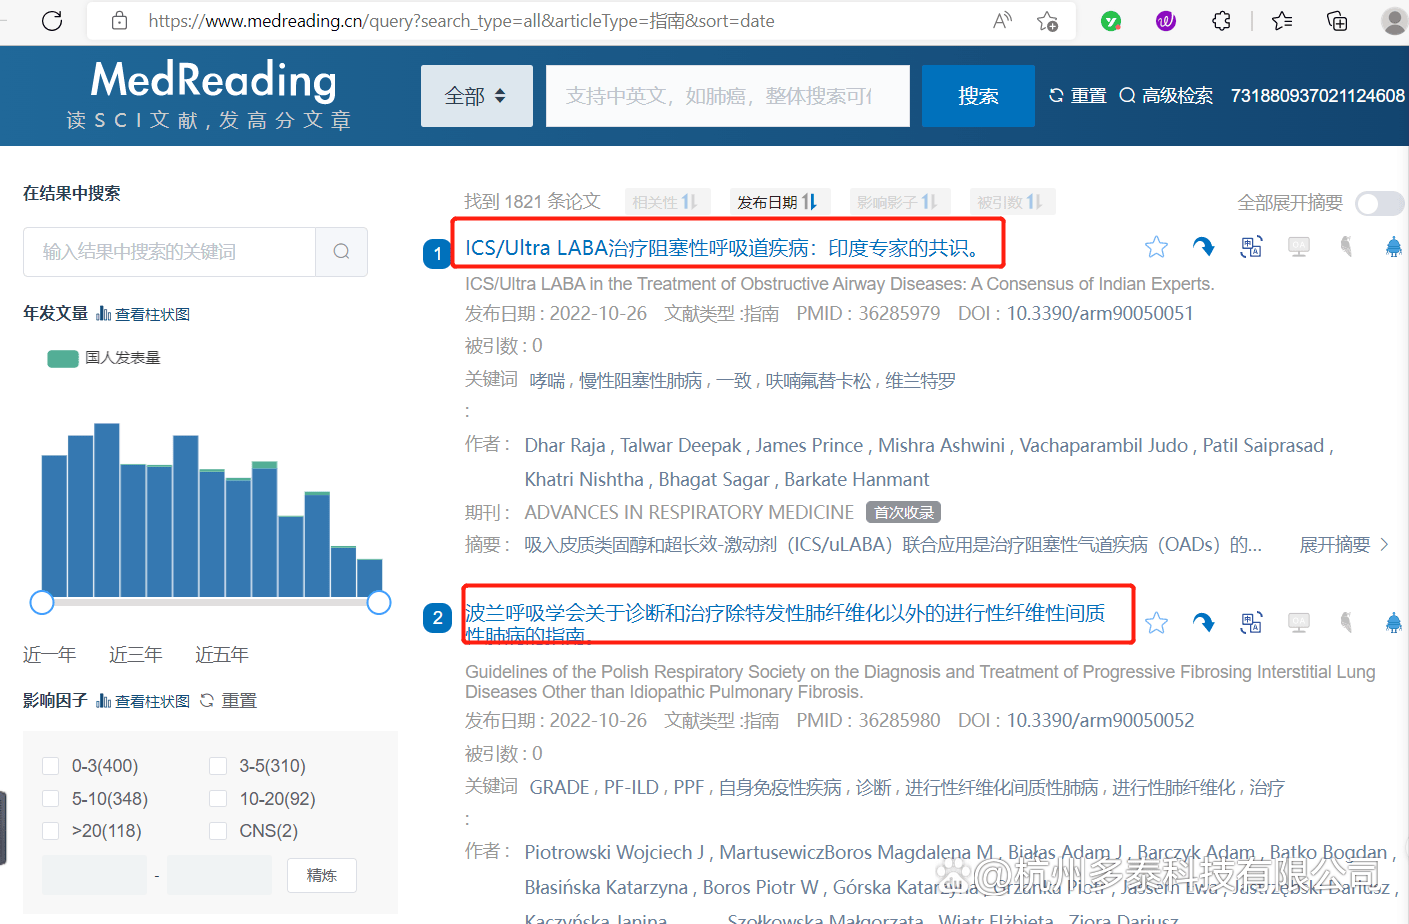Favorite article 2 with the star icon
The width and height of the screenshot is (1409, 924).
tap(1157, 623)
